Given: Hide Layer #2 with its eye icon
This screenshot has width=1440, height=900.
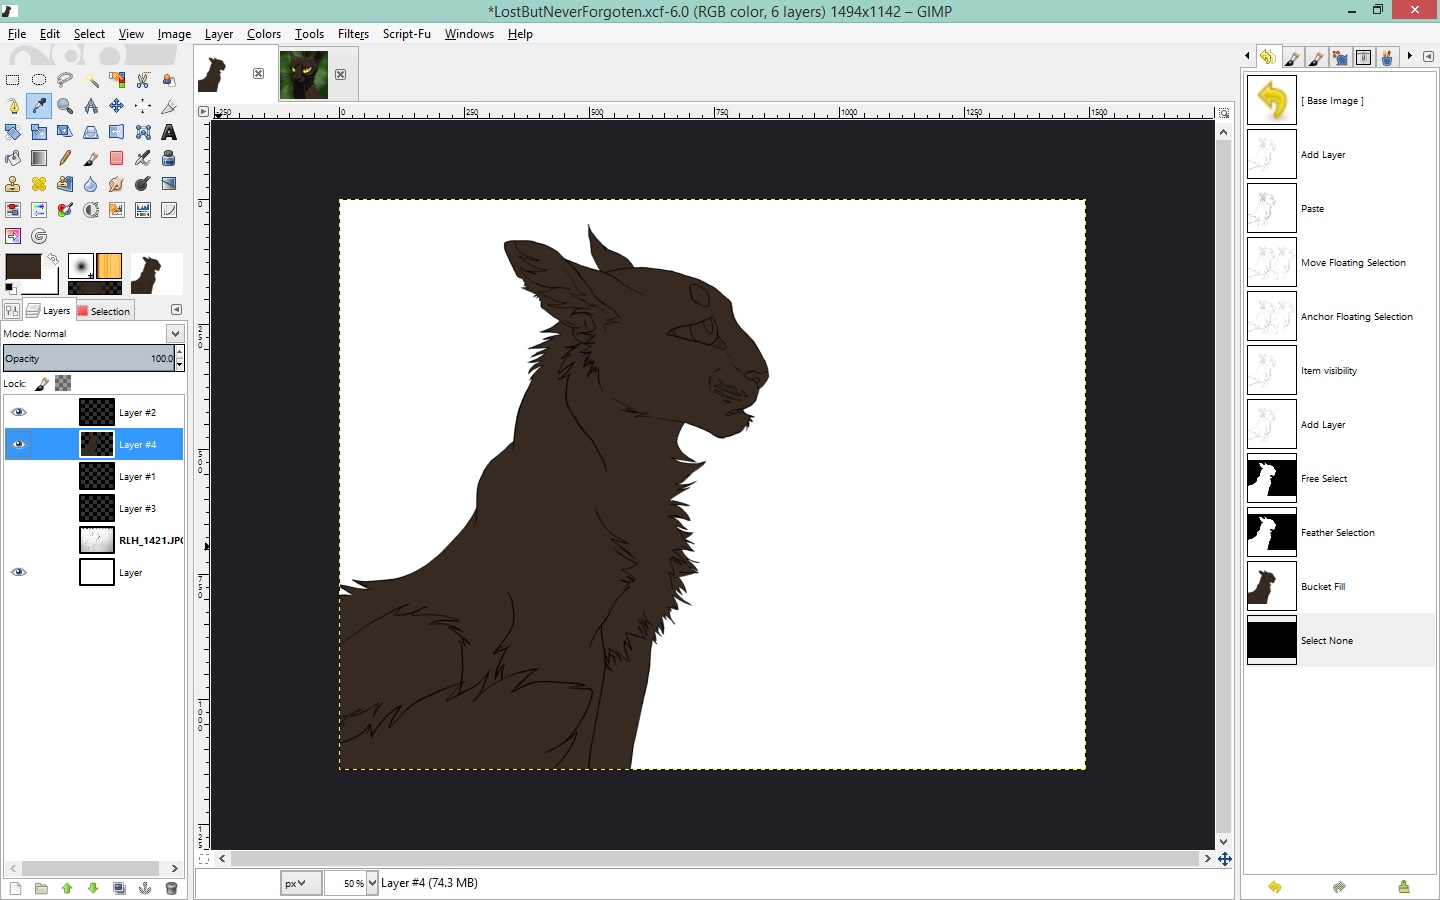Looking at the screenshot, I should coord(18,412).
